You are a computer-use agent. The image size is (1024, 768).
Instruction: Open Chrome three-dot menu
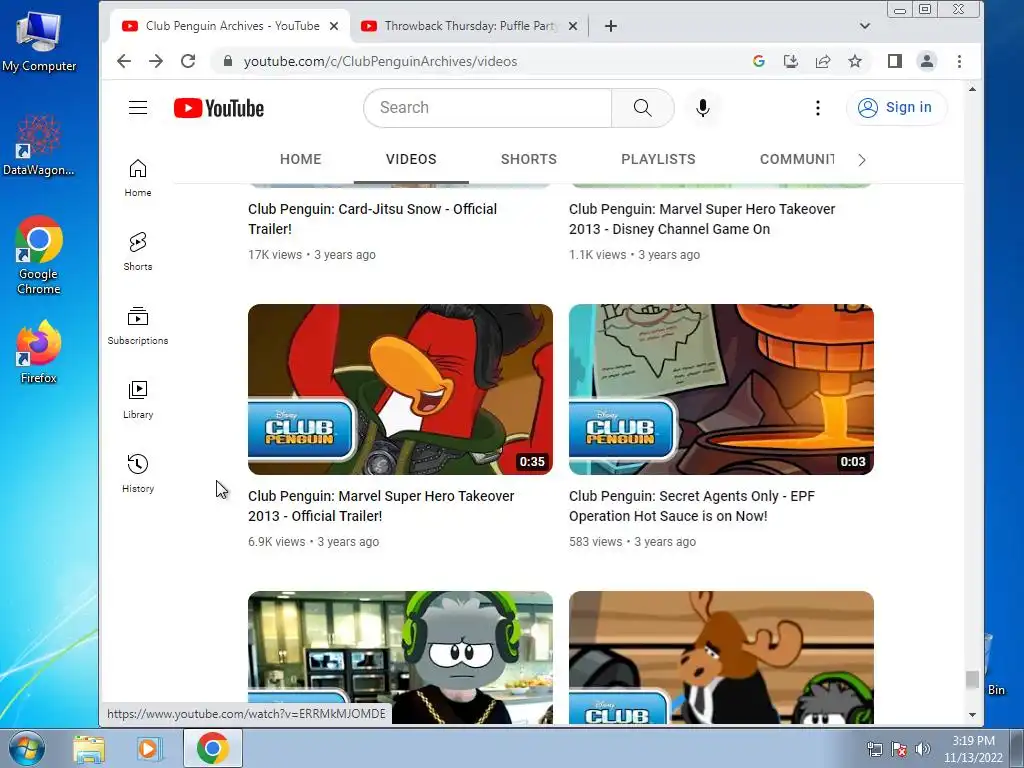point(959,61)
